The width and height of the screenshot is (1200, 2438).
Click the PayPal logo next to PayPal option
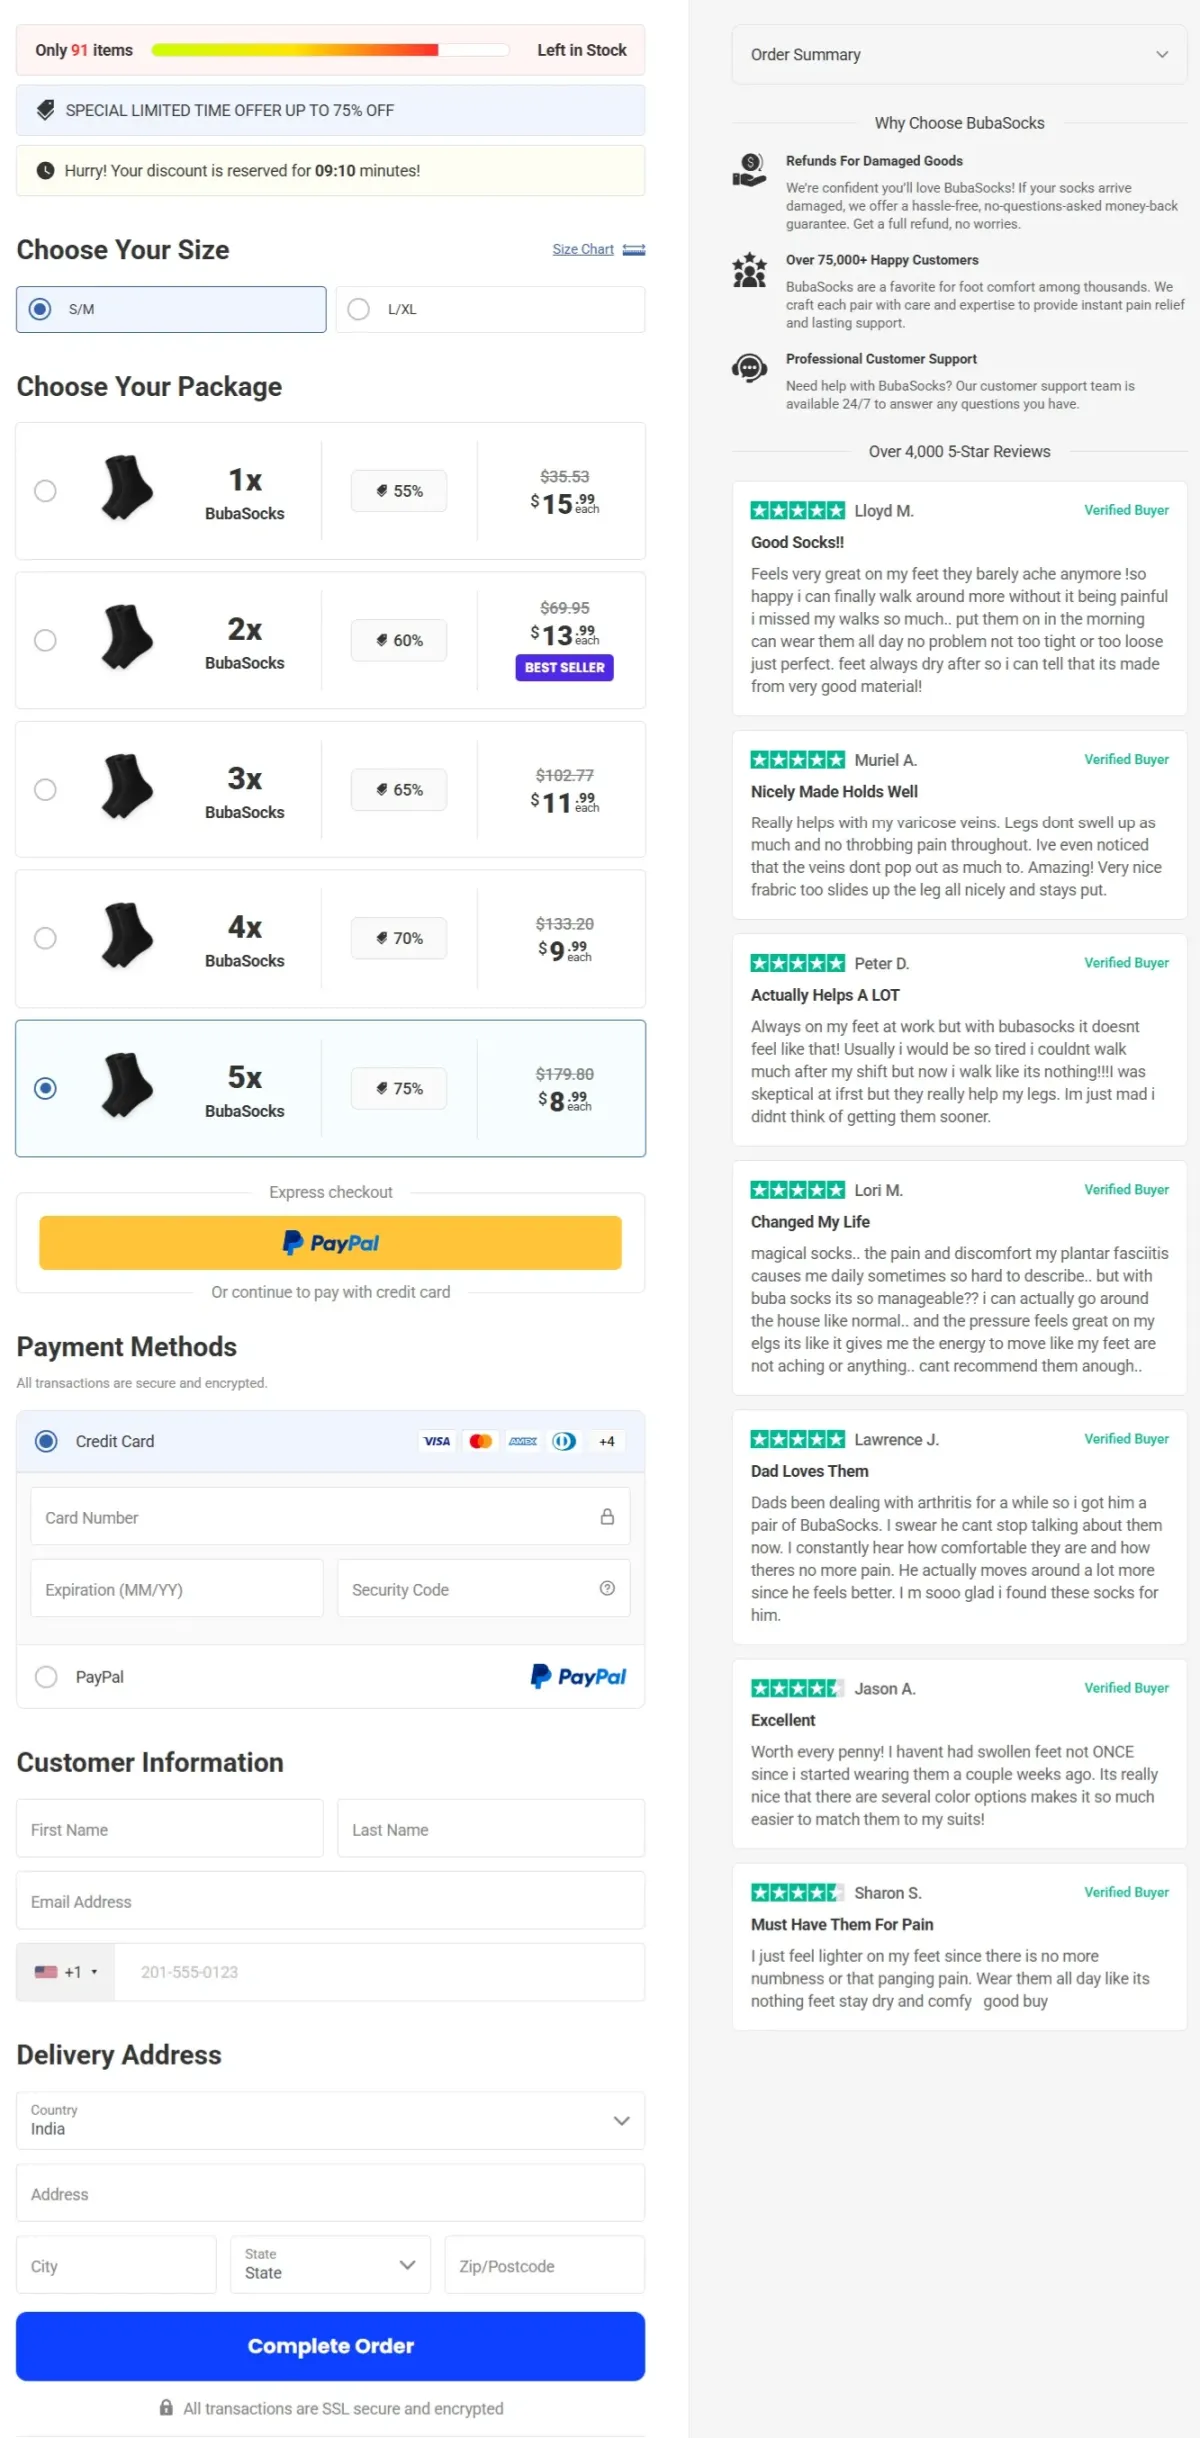coord(578,1676)
